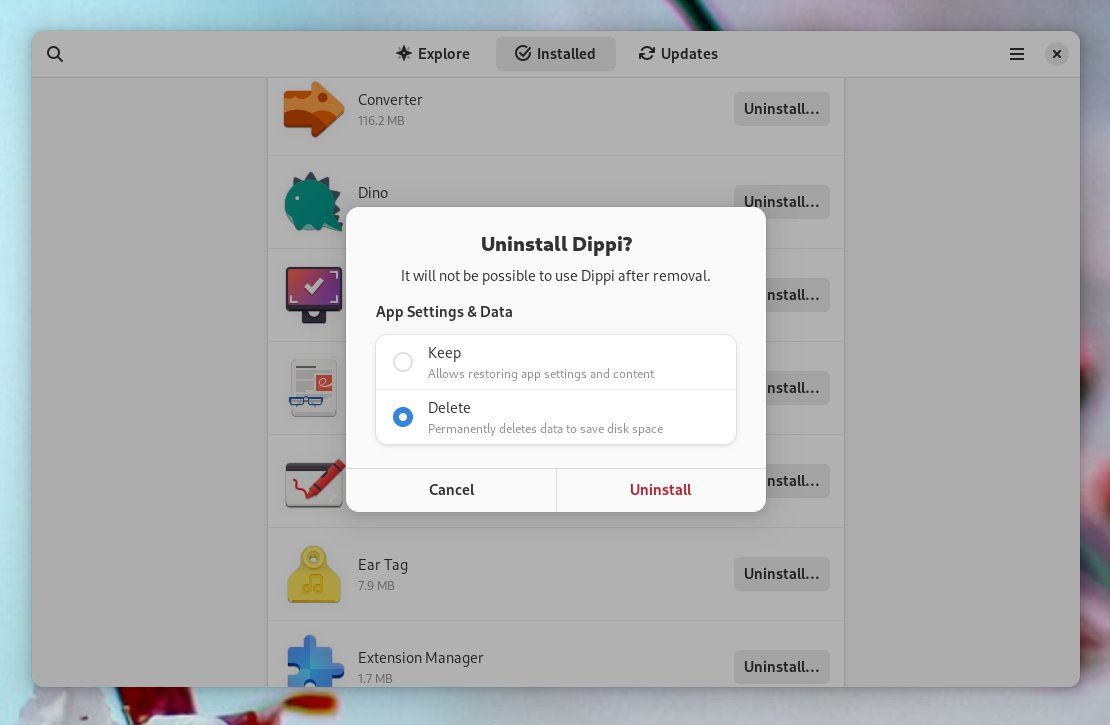Click the Extension Manager puzzle icon
This screenshot has height=725, width=1110.
(x=314, y=666)
